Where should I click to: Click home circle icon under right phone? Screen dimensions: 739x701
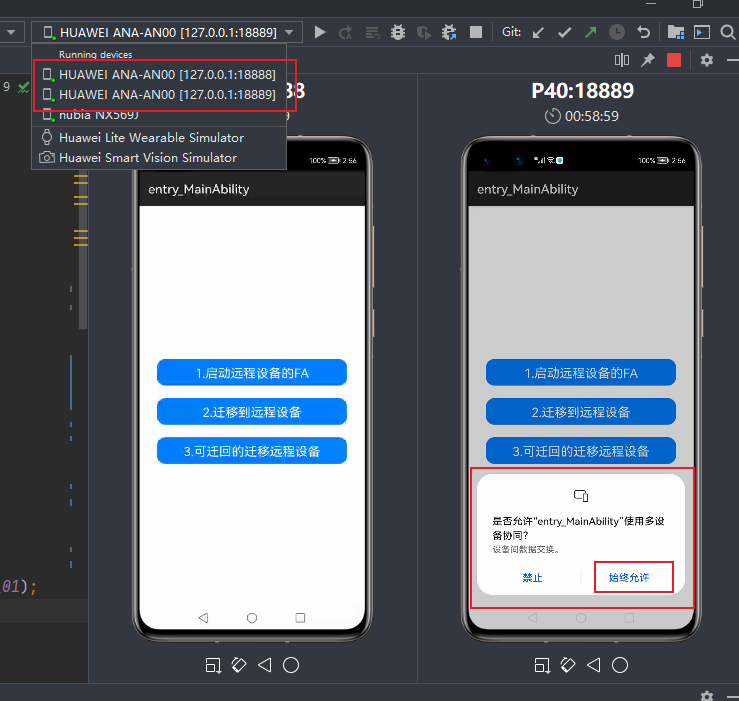[620, 665]
